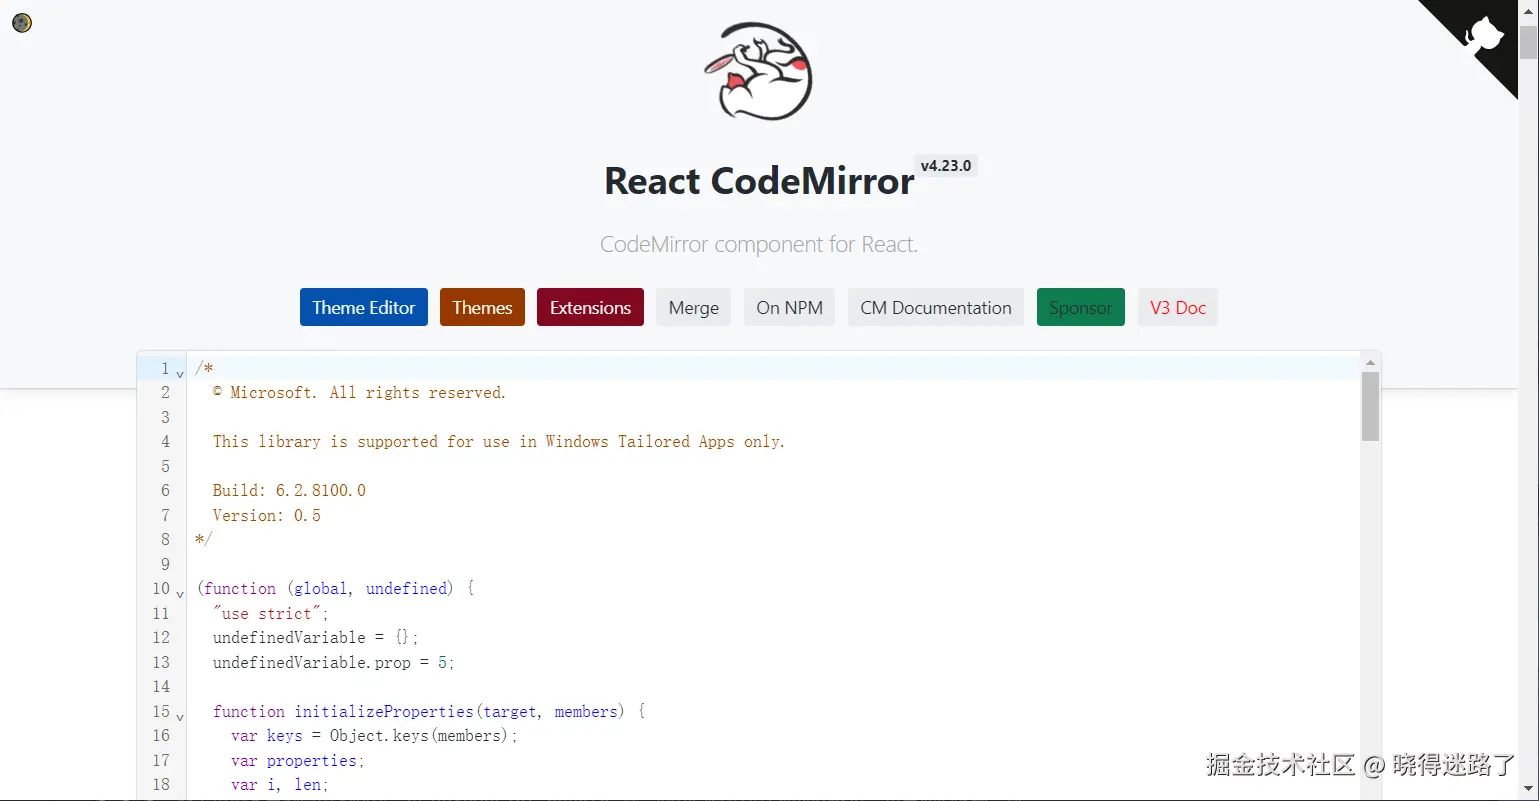
Task: Click the v4.23.0 version badge
Action: click(946, 166)
